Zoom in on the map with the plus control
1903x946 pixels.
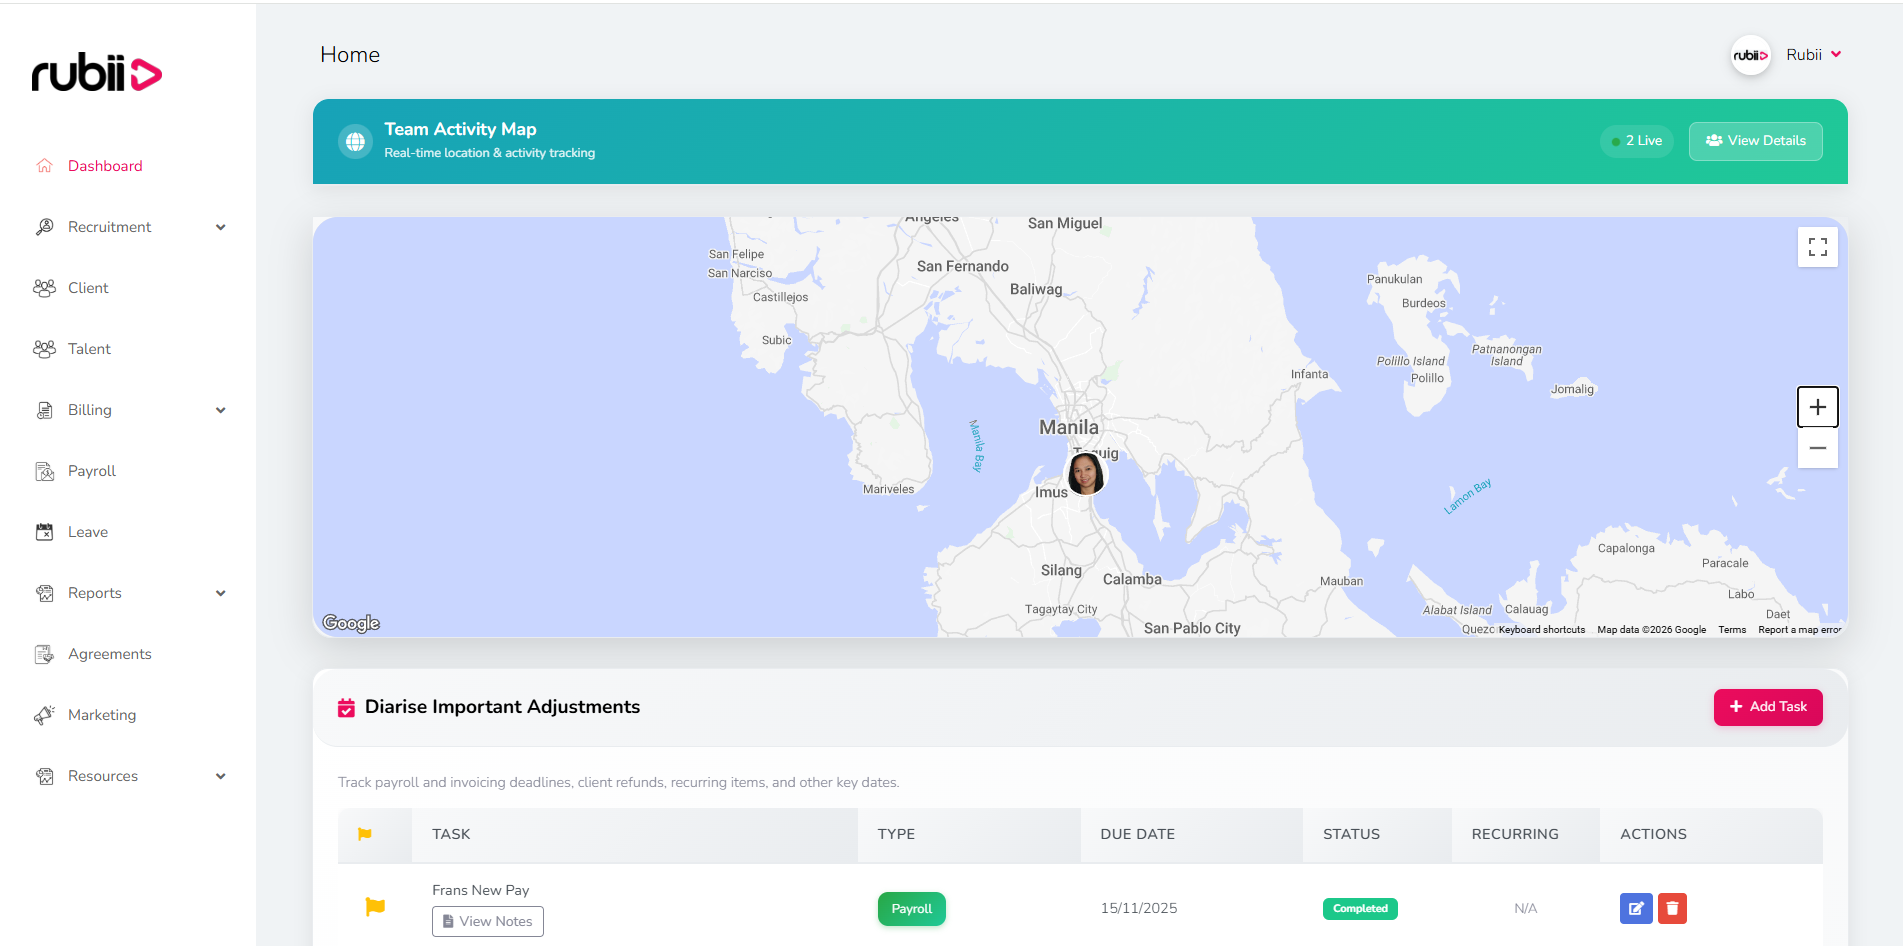1818,407
